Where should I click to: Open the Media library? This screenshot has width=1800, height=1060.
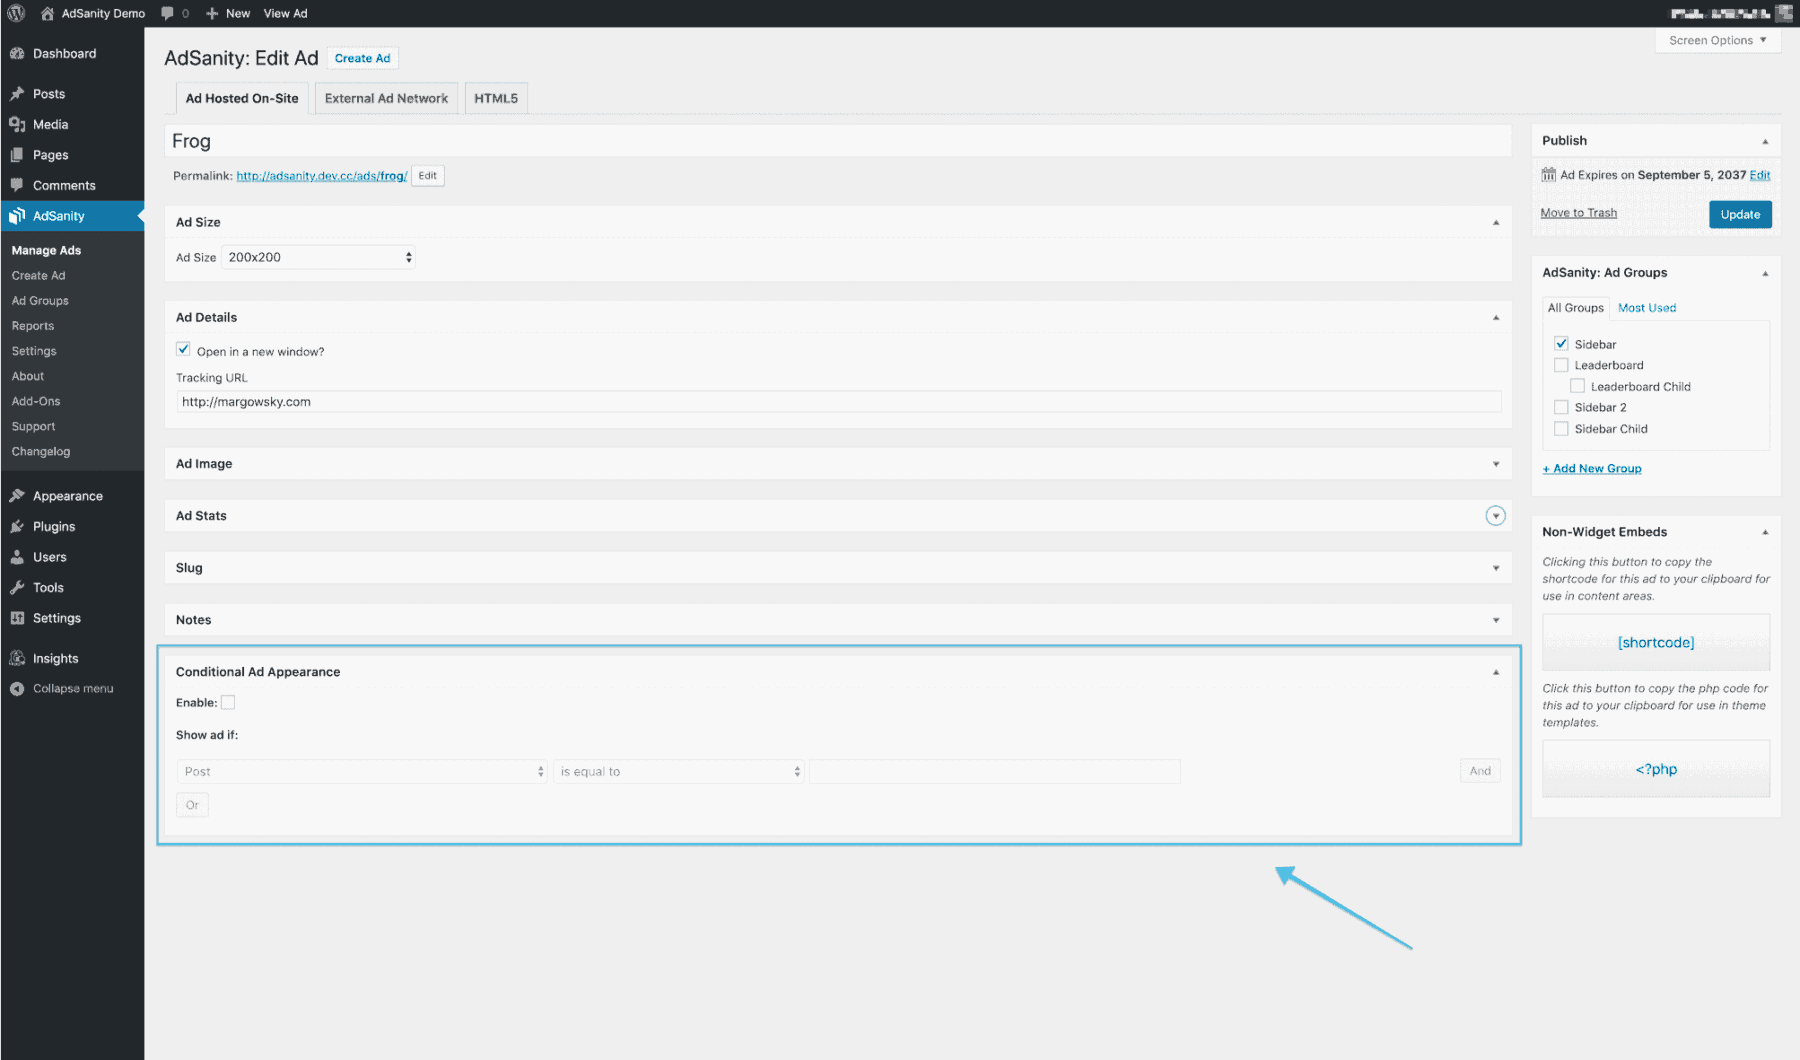pos(50,124)
